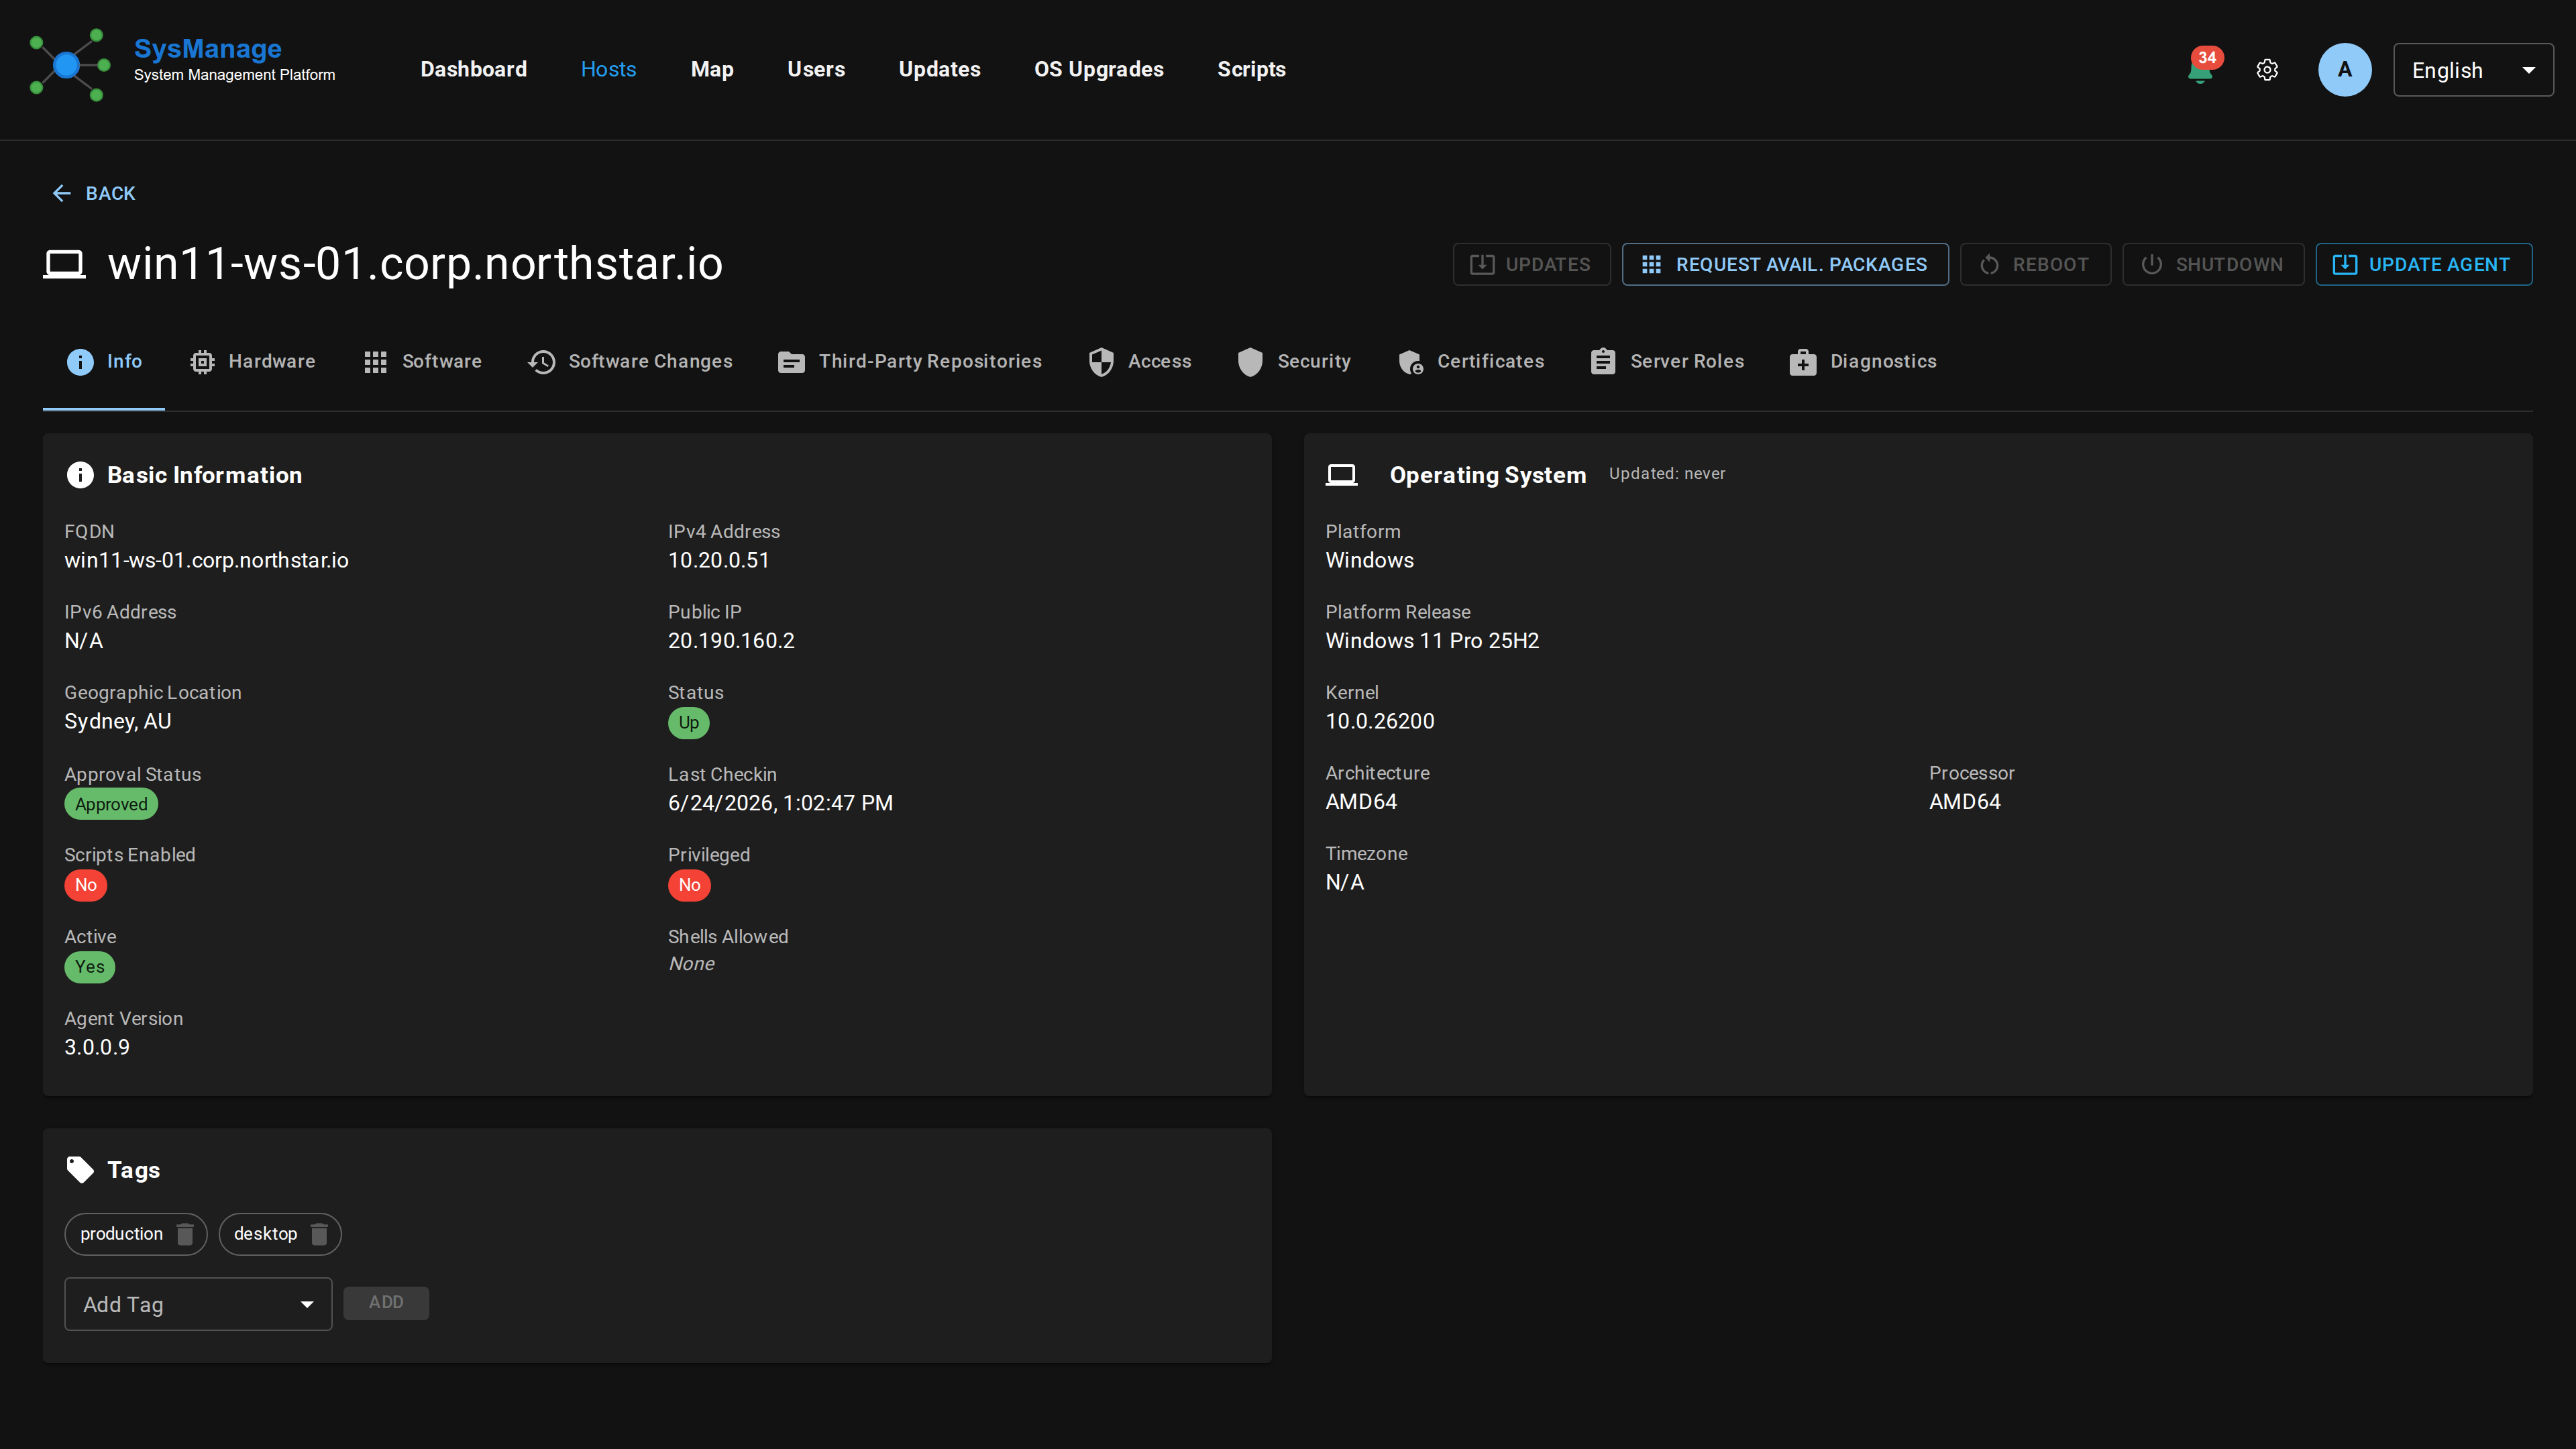Click agent version 3.0.0.9
Image resolution: width=2576 pixels, height=1449 pixels.
click(x=97, y=1047)
